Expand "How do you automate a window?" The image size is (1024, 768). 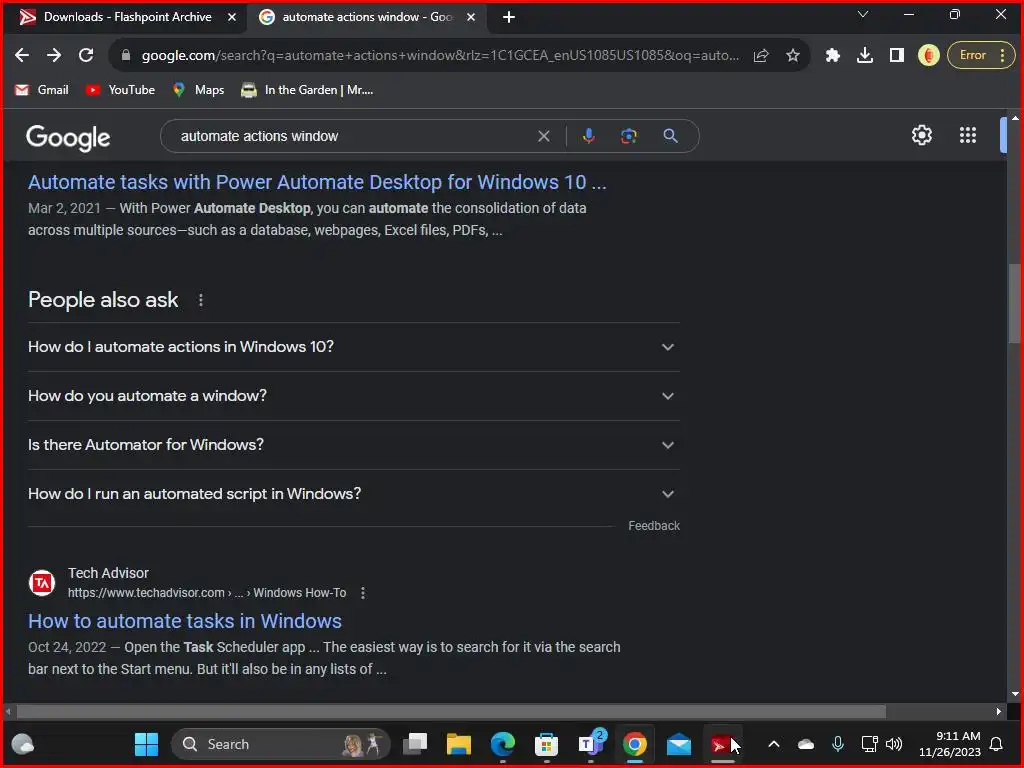pyautogui.click(x=353, y=396)
